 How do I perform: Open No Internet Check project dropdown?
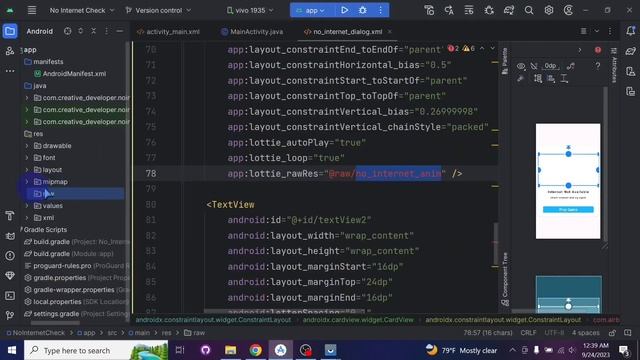(82, 10)
